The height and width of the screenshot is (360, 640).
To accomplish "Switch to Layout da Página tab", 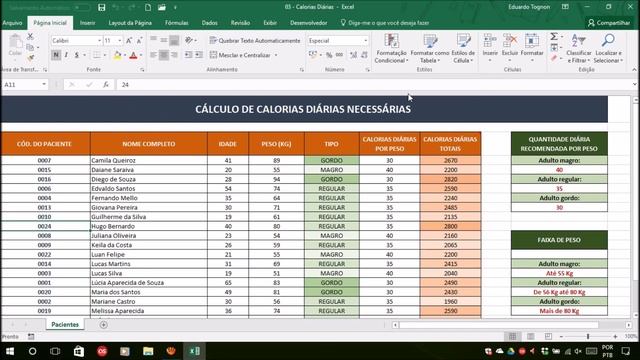I will pyautogui.click(x=130, y=23).
